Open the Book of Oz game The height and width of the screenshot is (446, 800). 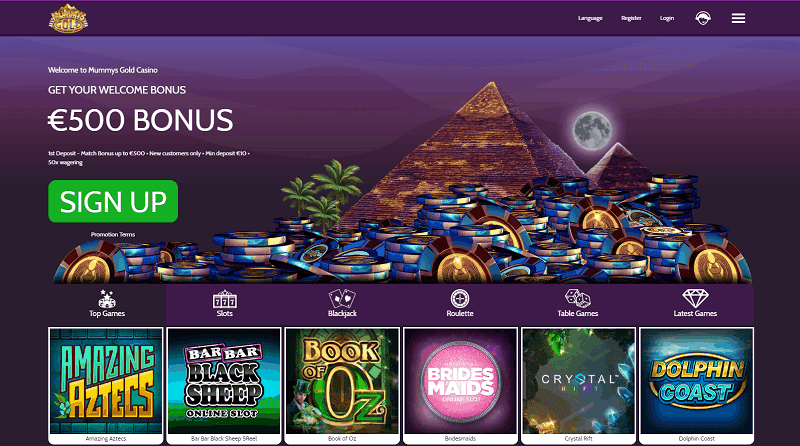(x=342, y=385)
